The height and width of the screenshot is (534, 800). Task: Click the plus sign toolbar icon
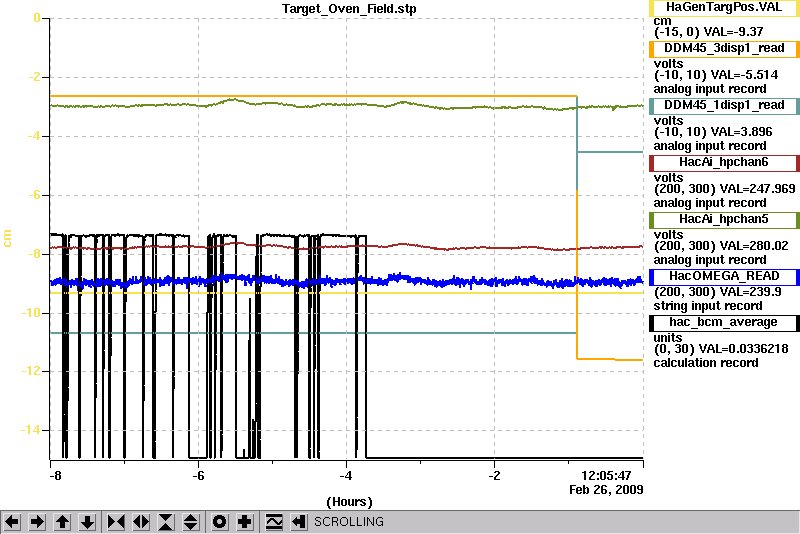(x=245, y=522)
